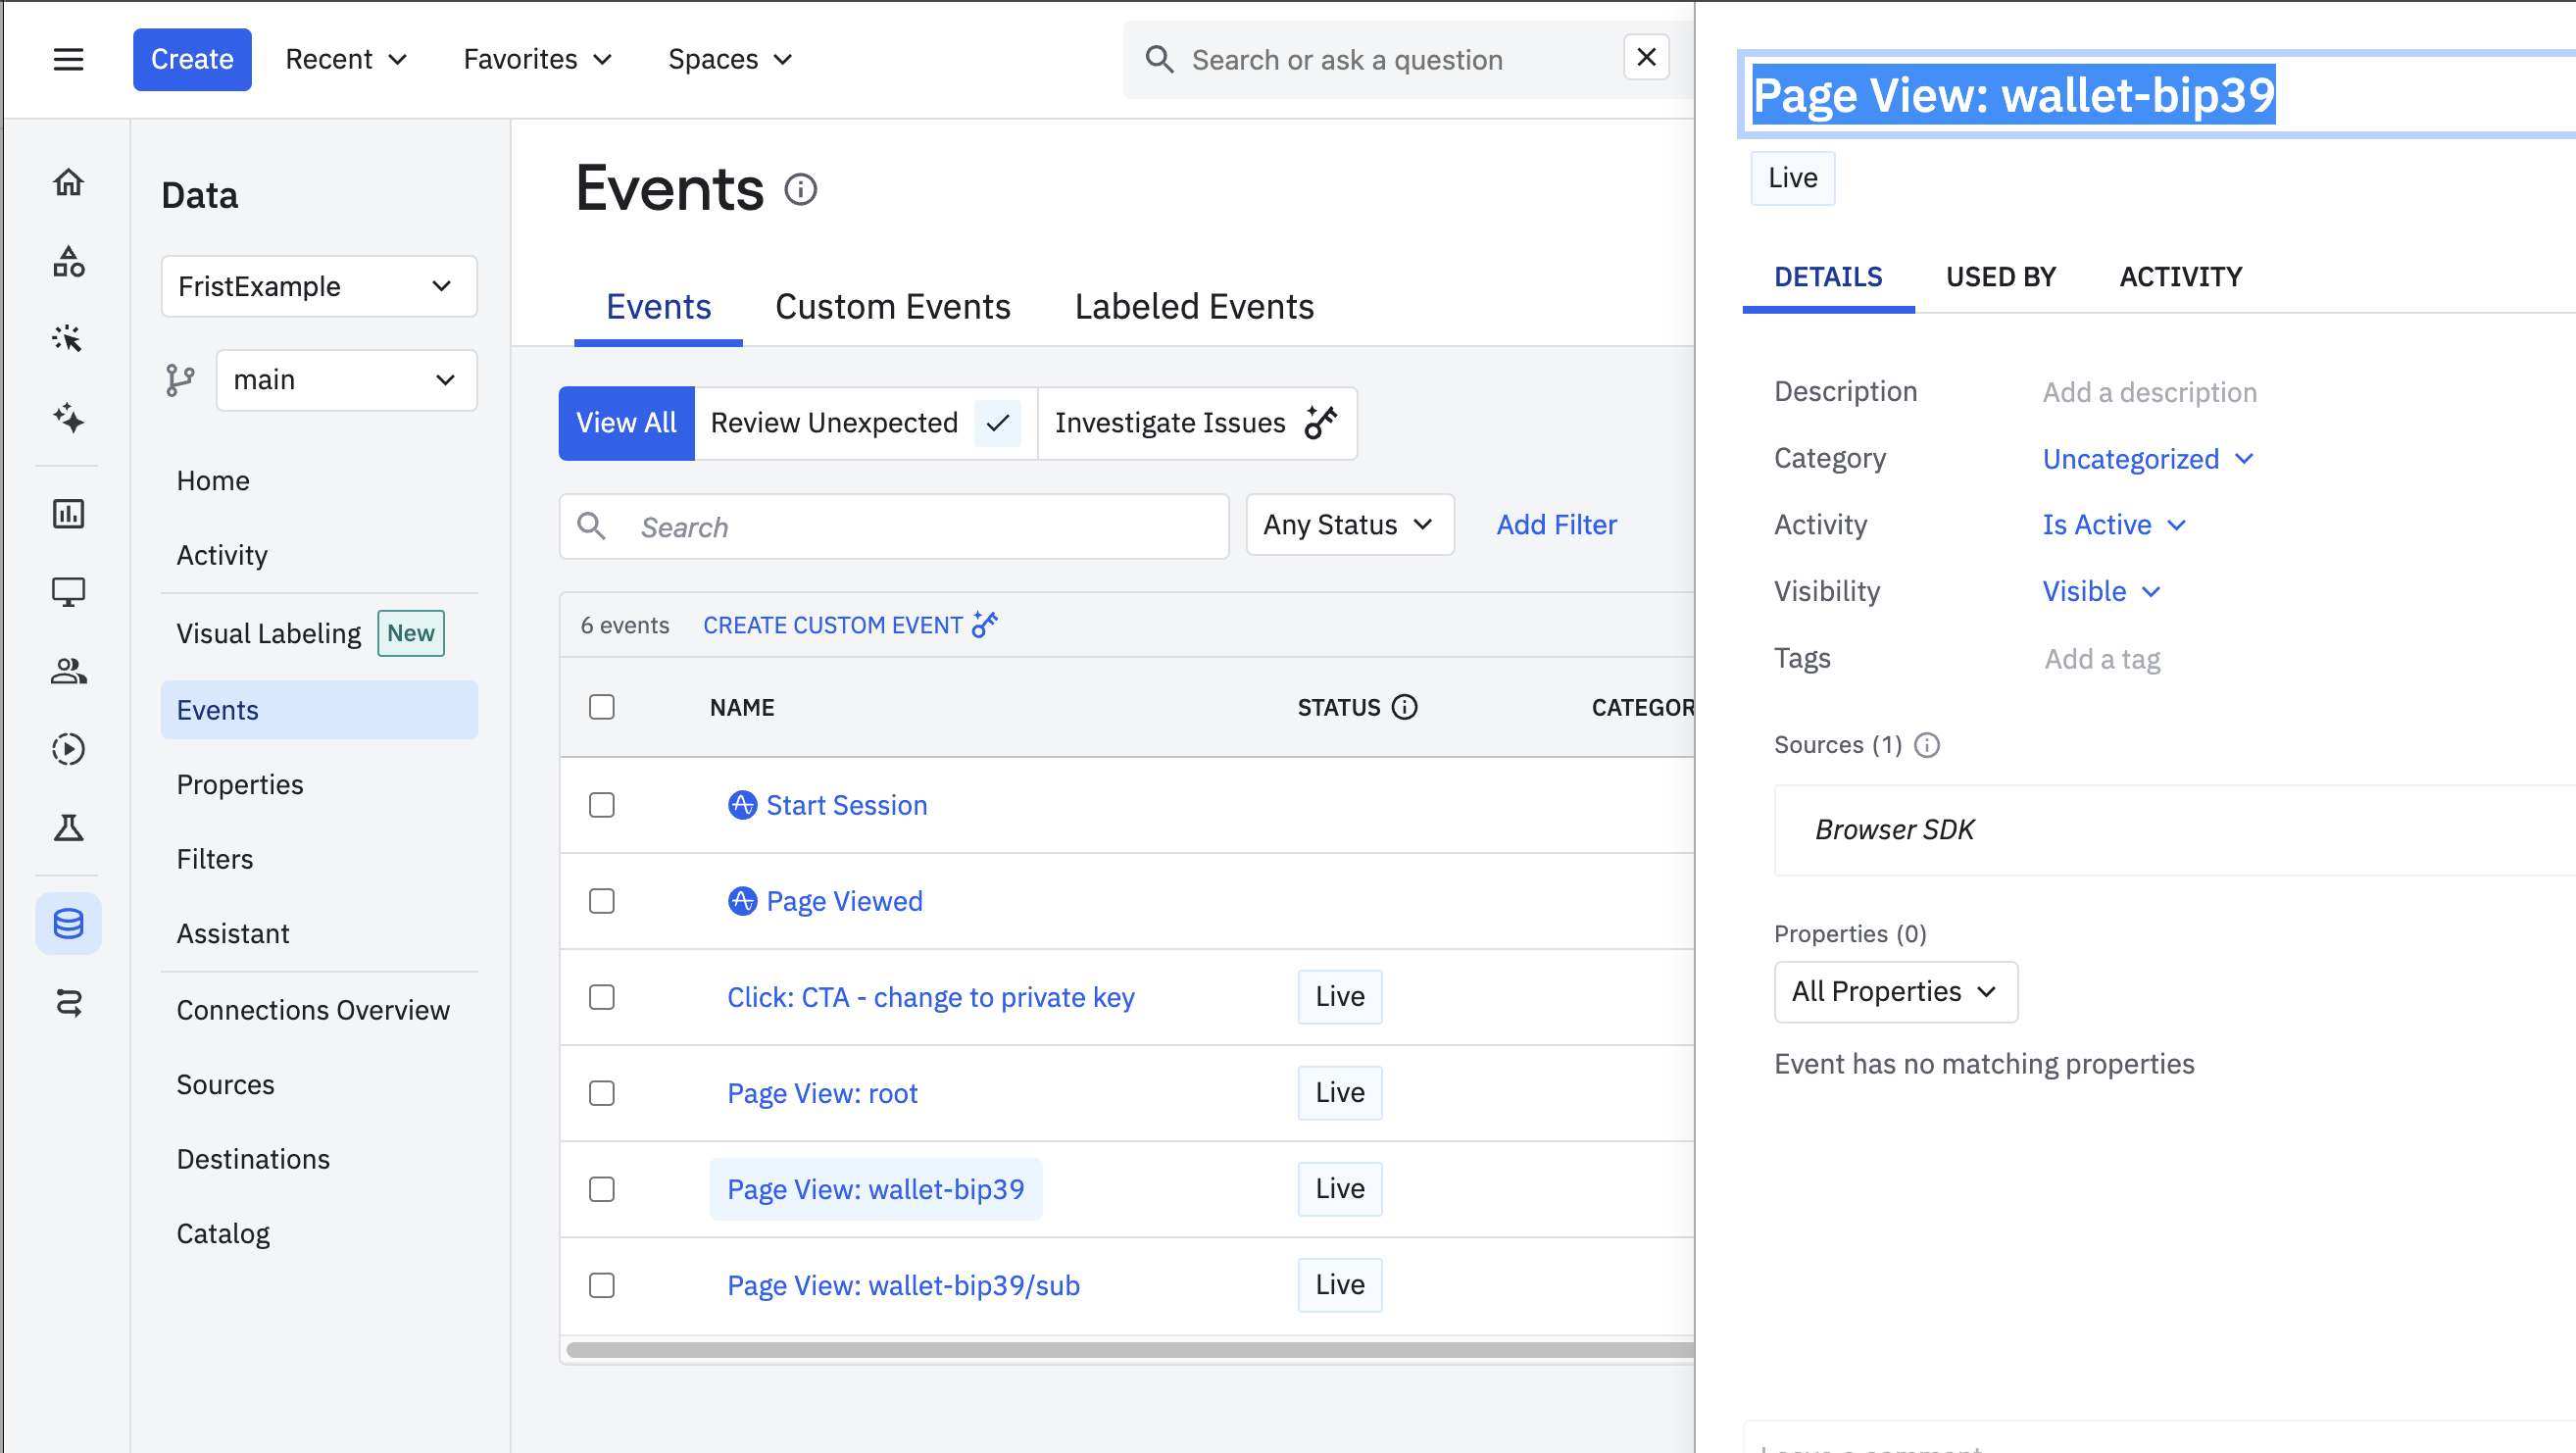Select the Events tab under heading

(x=658, y=307)
